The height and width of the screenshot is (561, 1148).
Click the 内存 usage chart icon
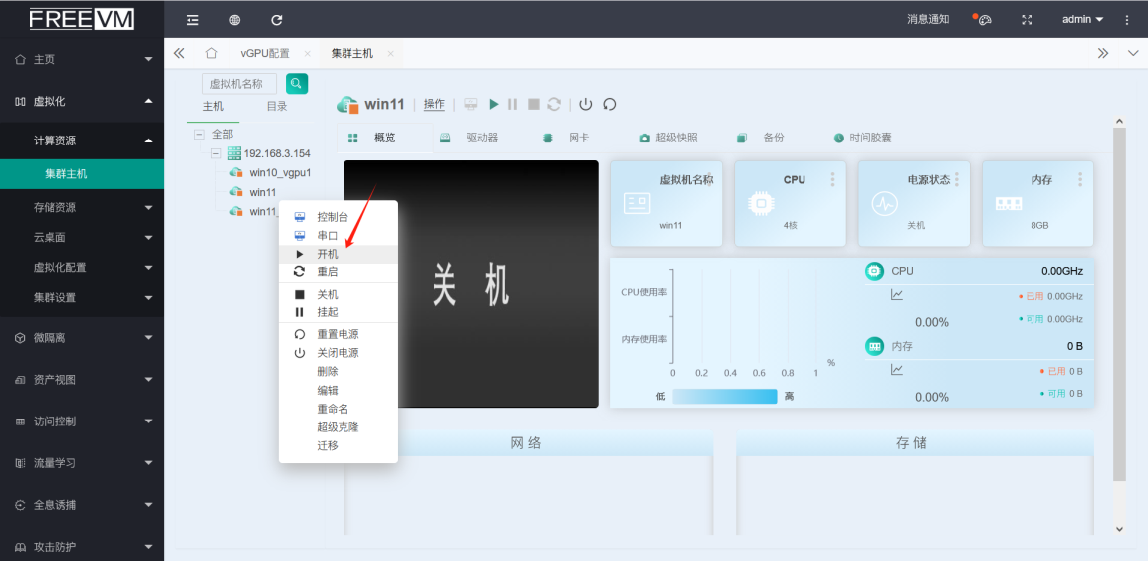(896, 369)
